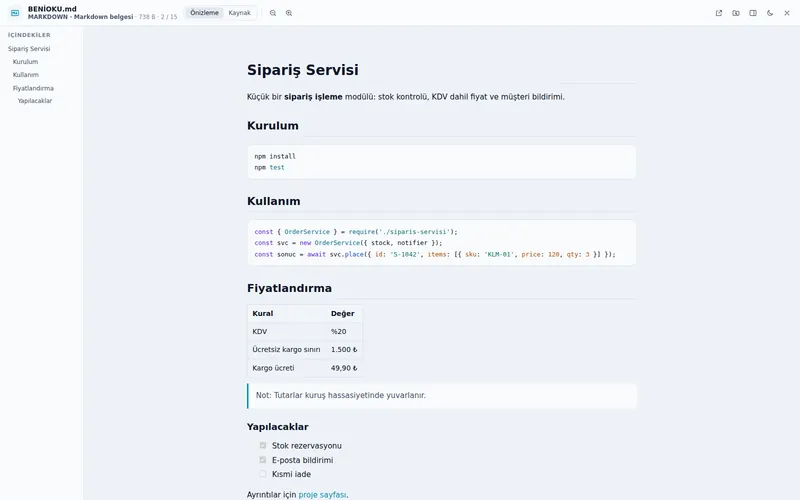800x500 pixels.
Task: Close the preview window
Action: tap(787, 13)
